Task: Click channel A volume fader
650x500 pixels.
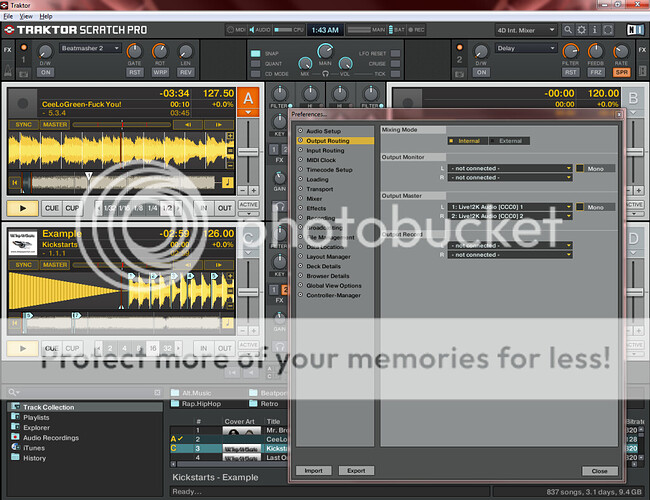Action: pyautogui.click(x=248, y=152)
